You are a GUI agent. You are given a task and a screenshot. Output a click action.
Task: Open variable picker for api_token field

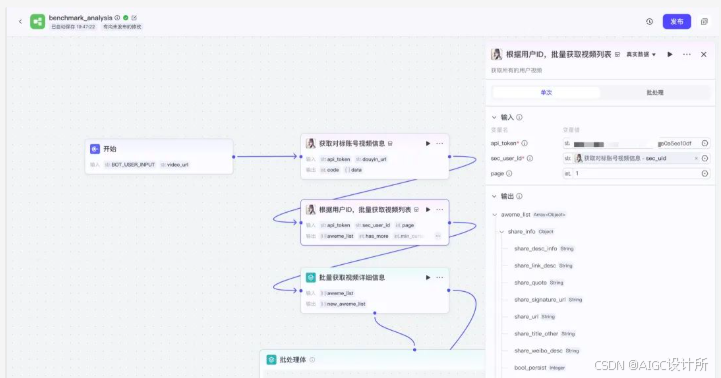(704, 143)
